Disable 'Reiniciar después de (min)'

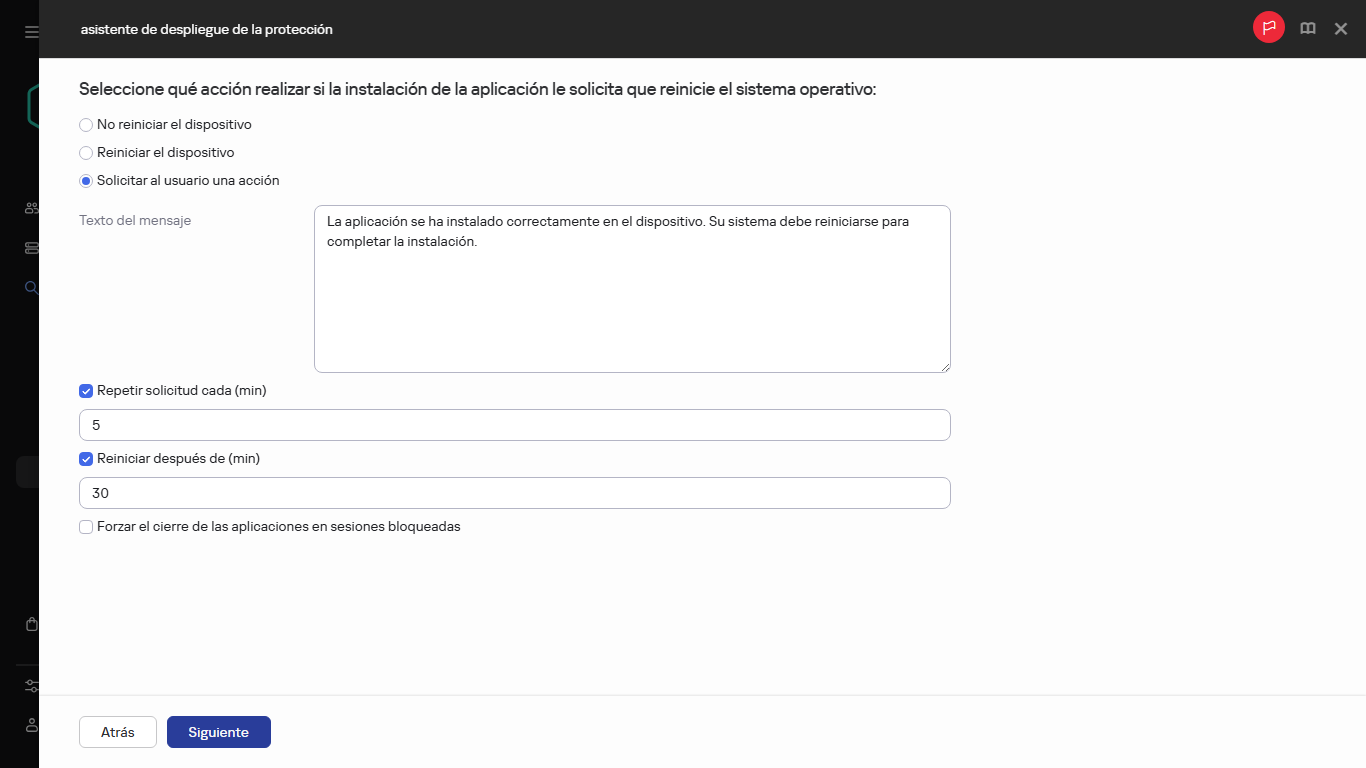[x=86, y=459]
